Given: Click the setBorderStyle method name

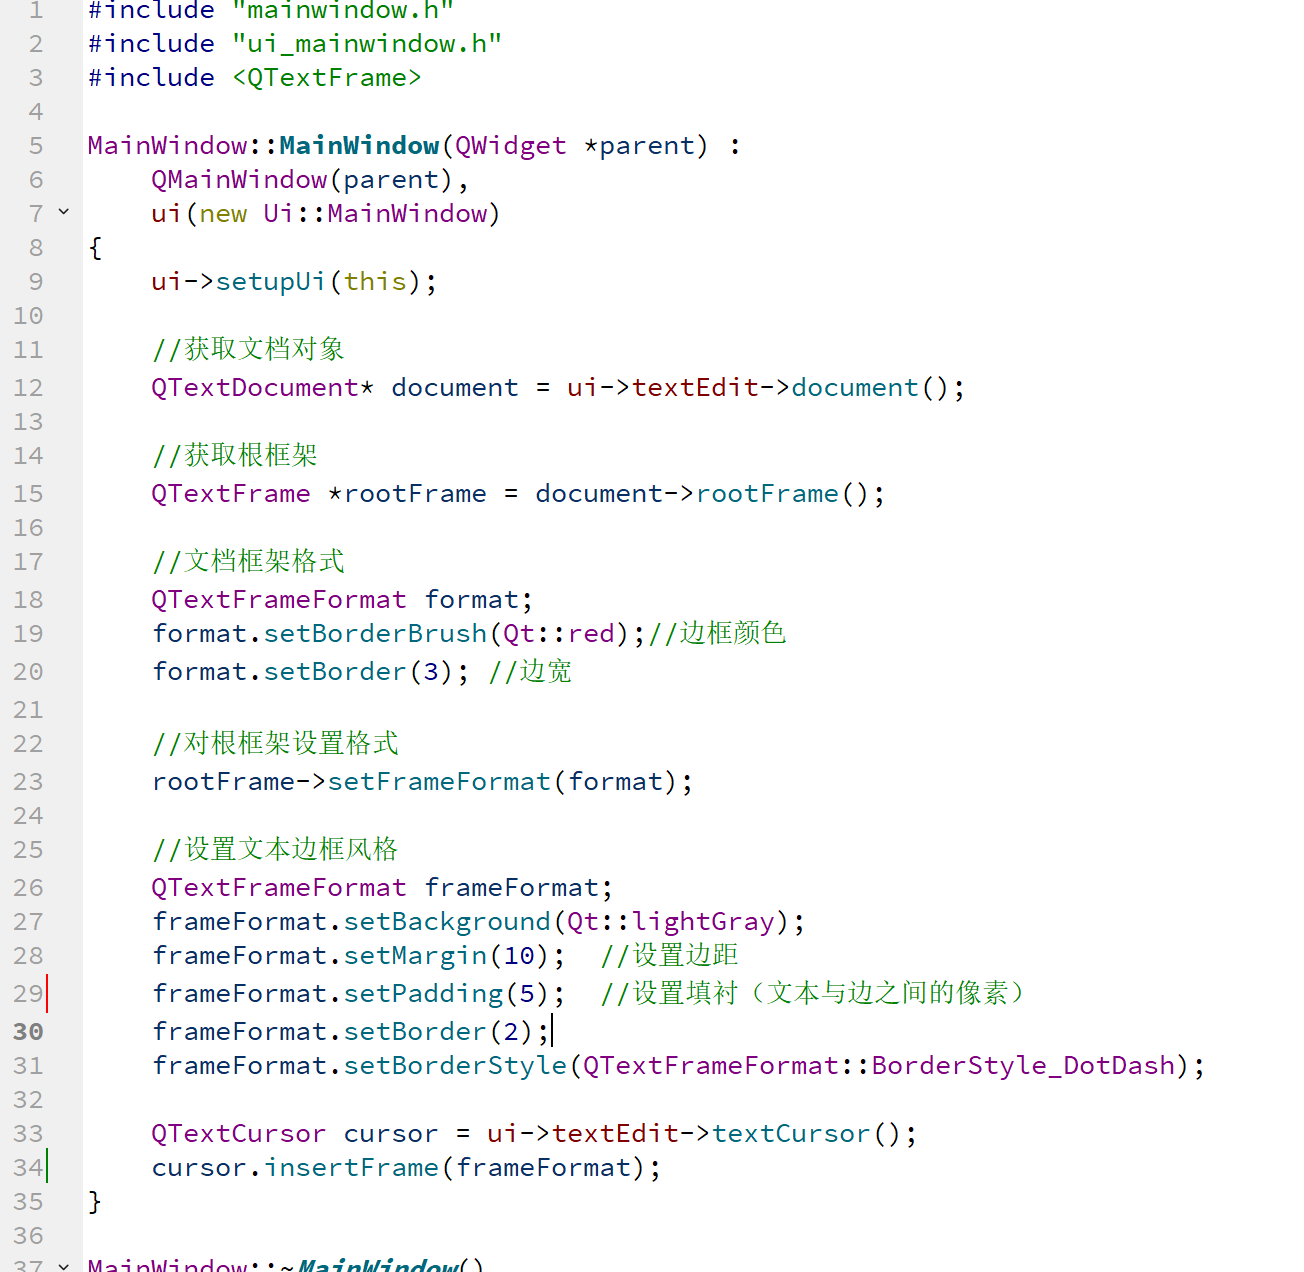Looking at the screenshot, I should click(455, 1066).
